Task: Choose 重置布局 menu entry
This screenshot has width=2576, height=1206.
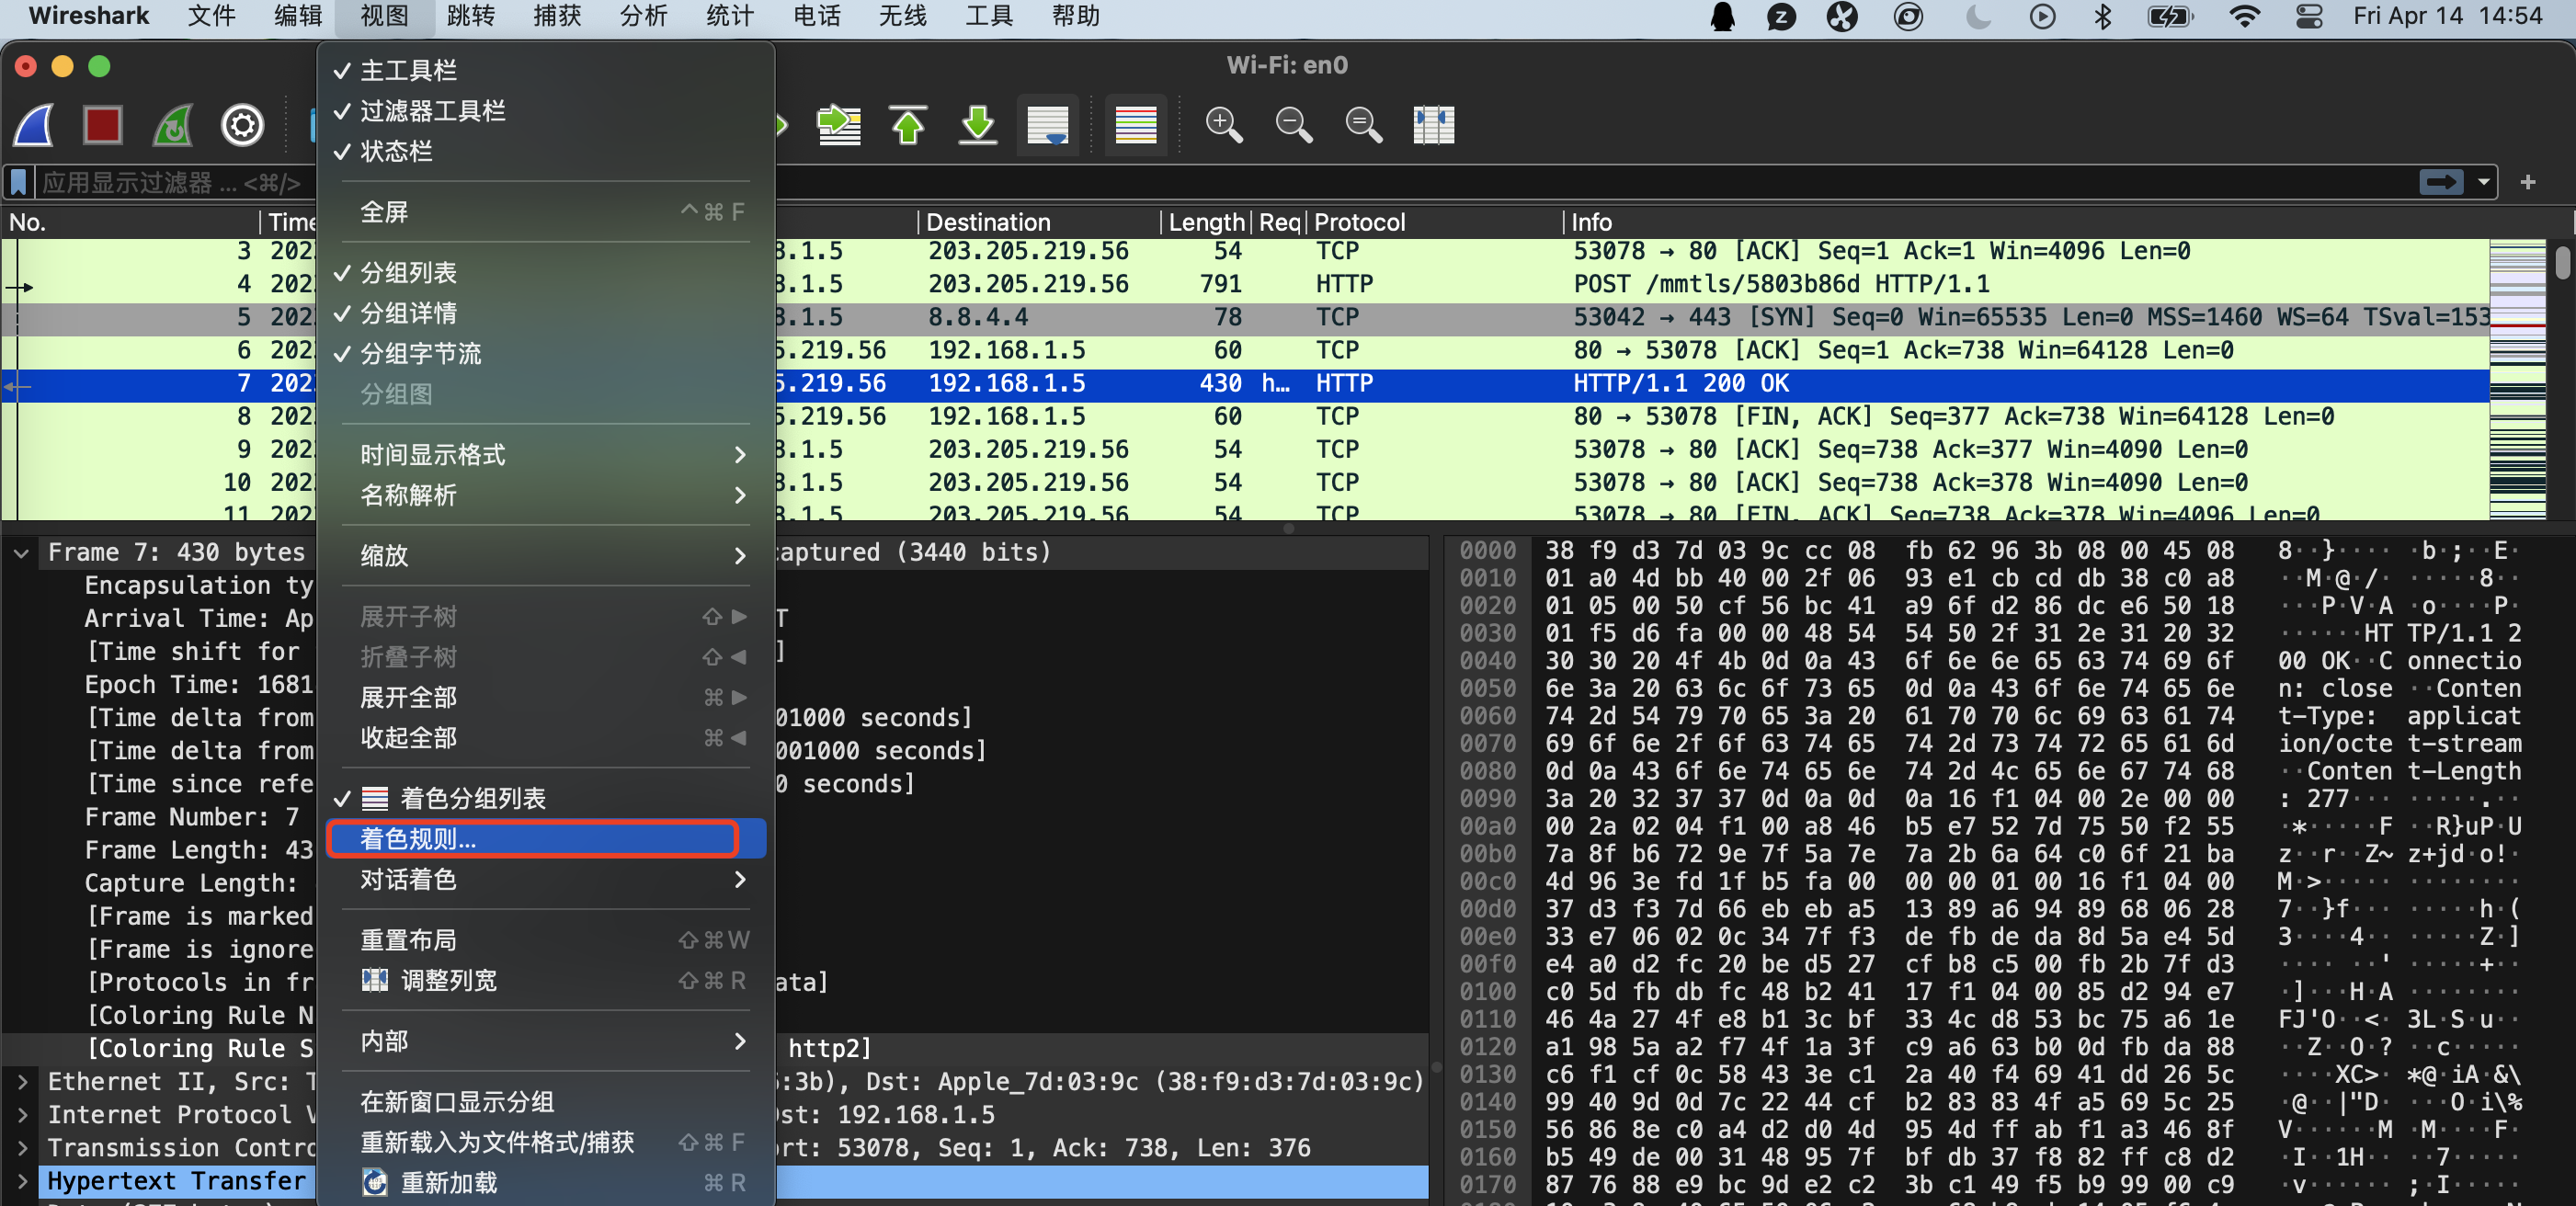Action: (x=546, y=940)
